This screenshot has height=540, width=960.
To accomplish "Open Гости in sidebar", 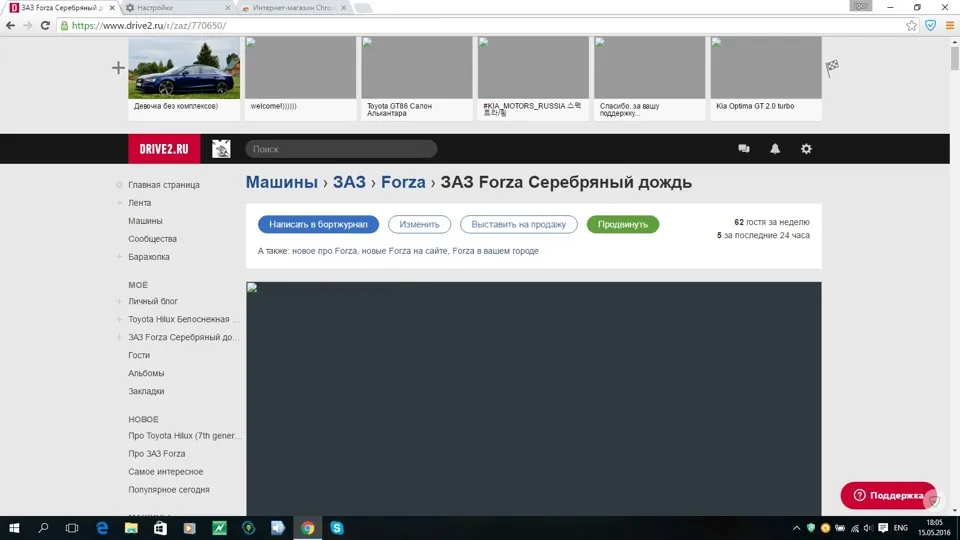I will point(139,355).
